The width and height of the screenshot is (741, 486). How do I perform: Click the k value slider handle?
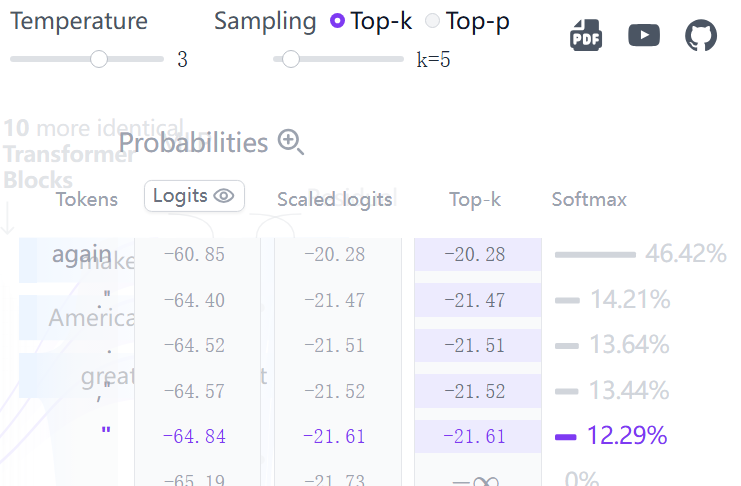[291, 59]
